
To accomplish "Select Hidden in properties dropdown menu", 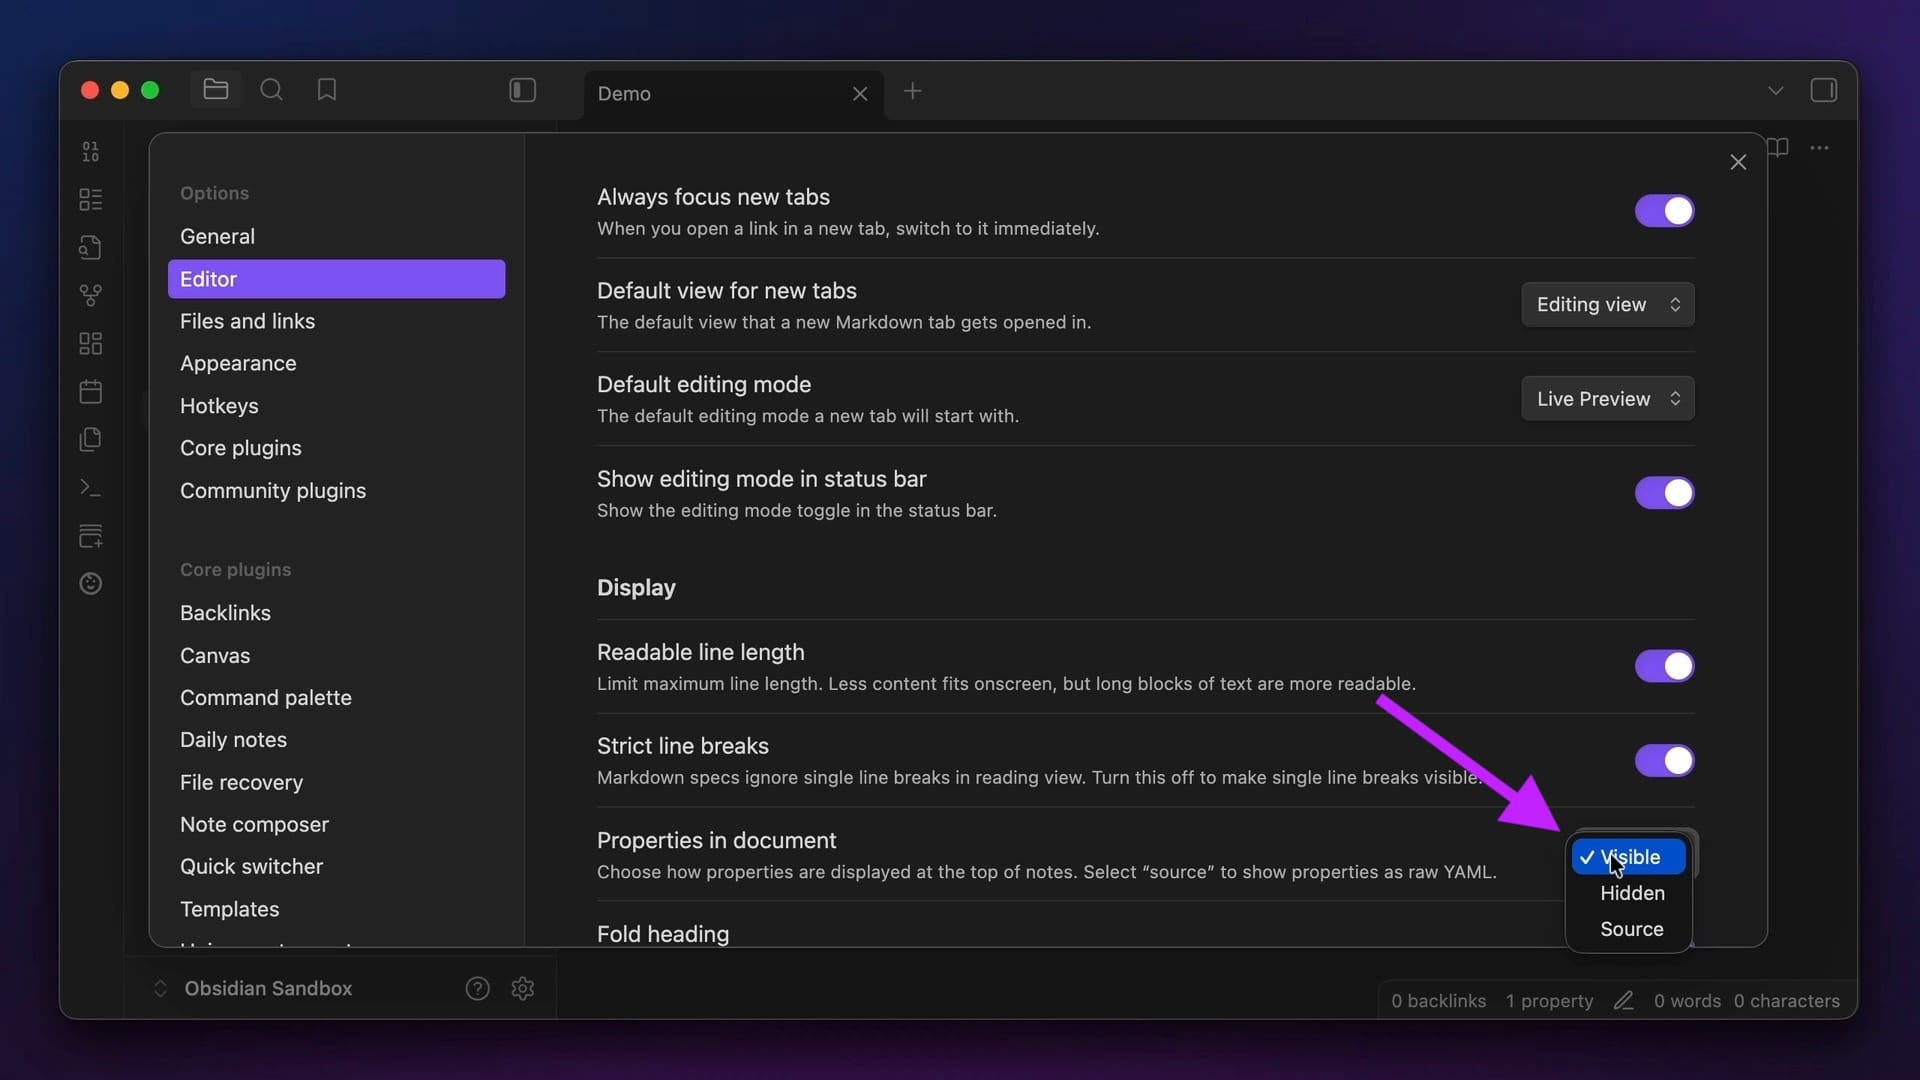I will [x=1631, y=893].
